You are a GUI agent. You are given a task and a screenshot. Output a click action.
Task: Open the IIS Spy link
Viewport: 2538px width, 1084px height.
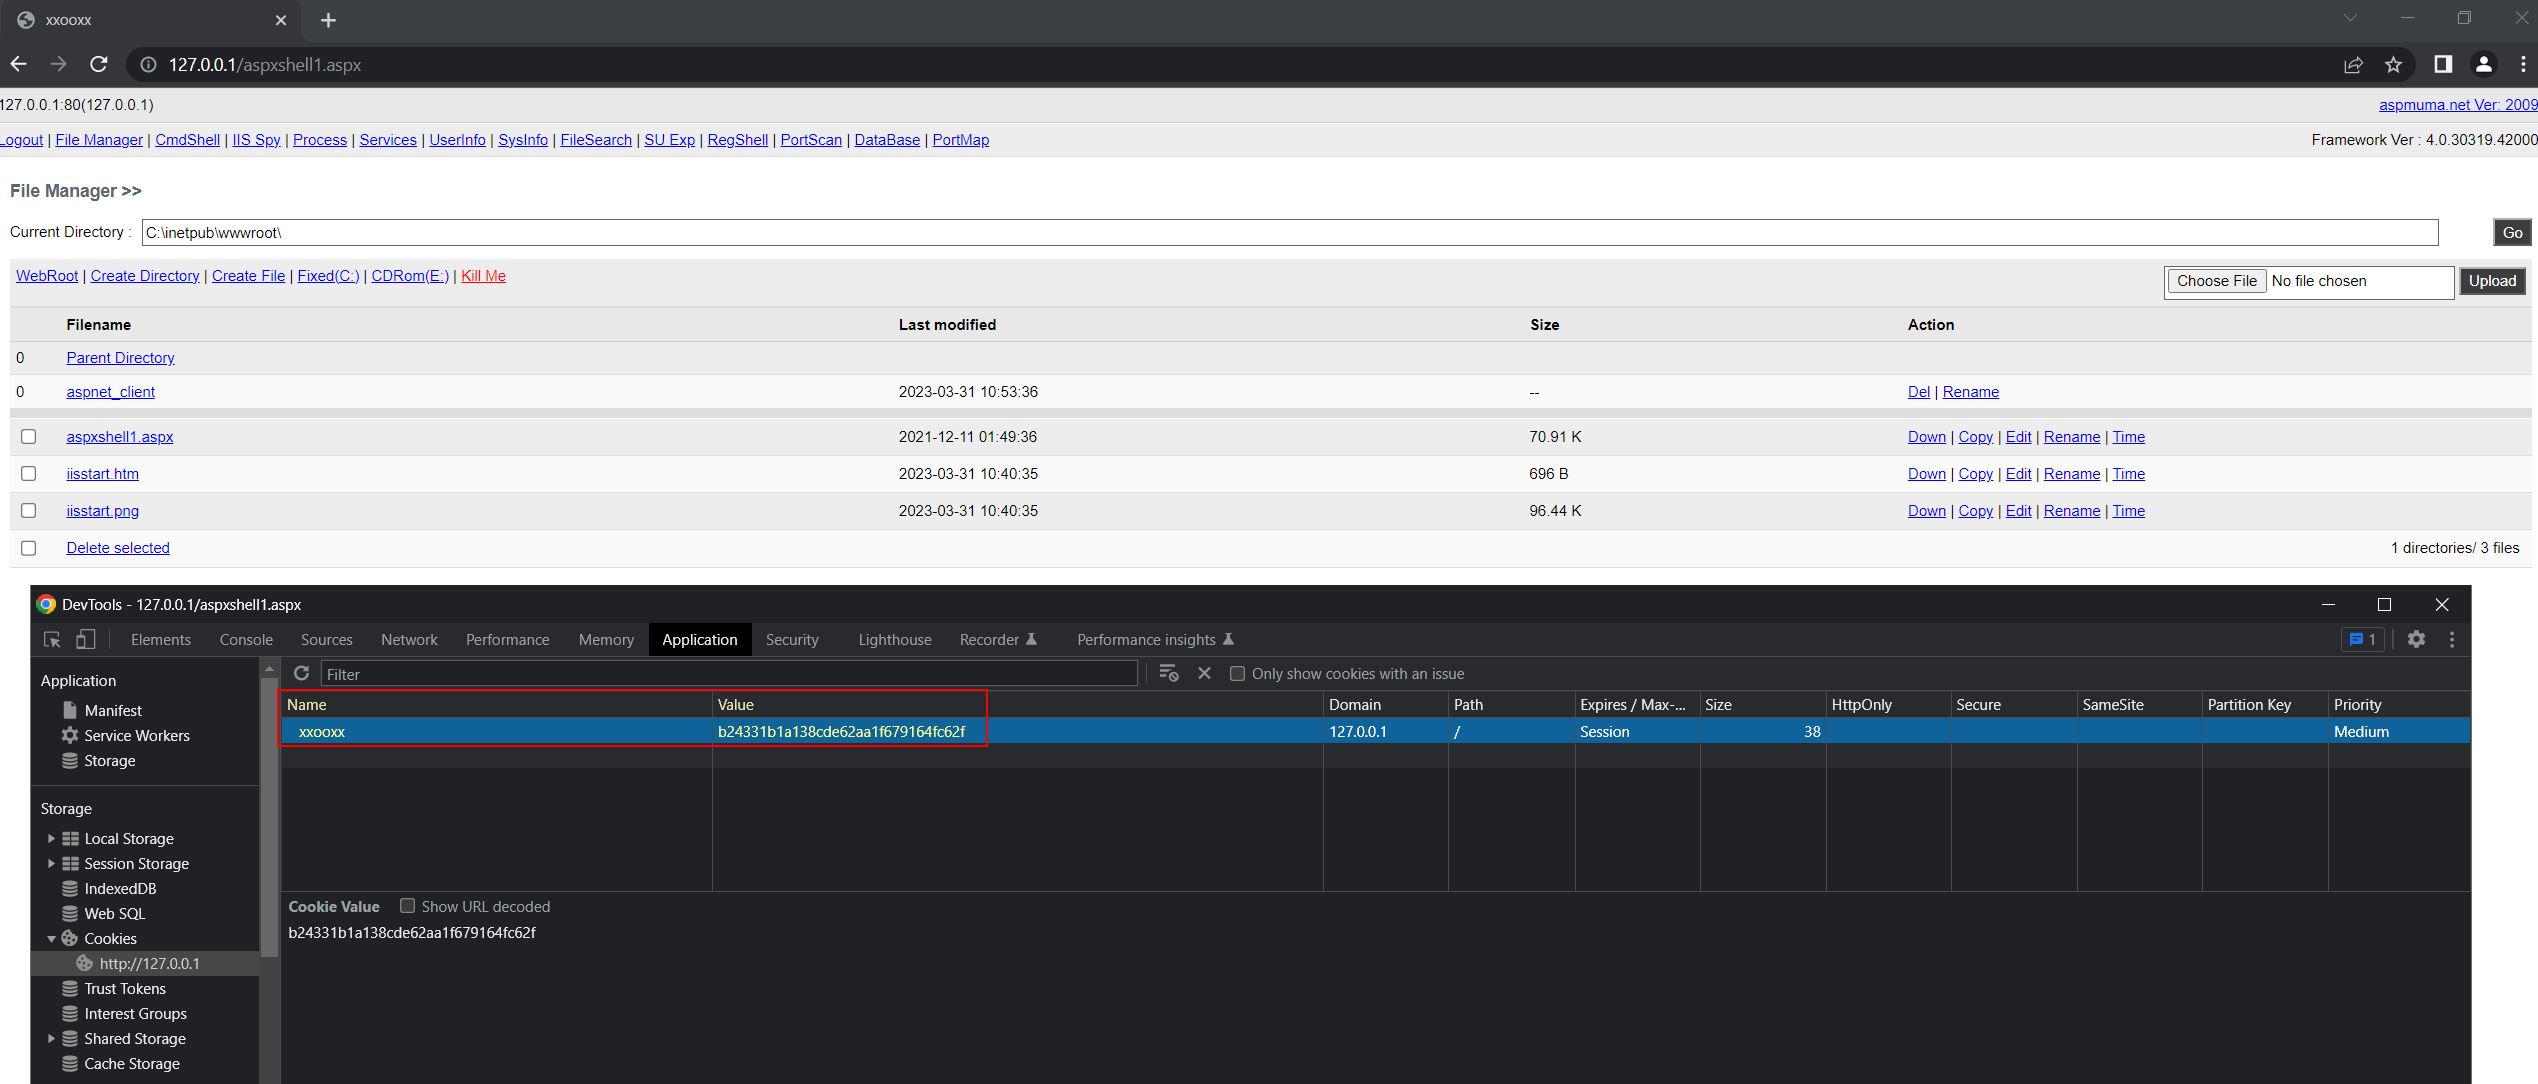click(x=256, y=140)
